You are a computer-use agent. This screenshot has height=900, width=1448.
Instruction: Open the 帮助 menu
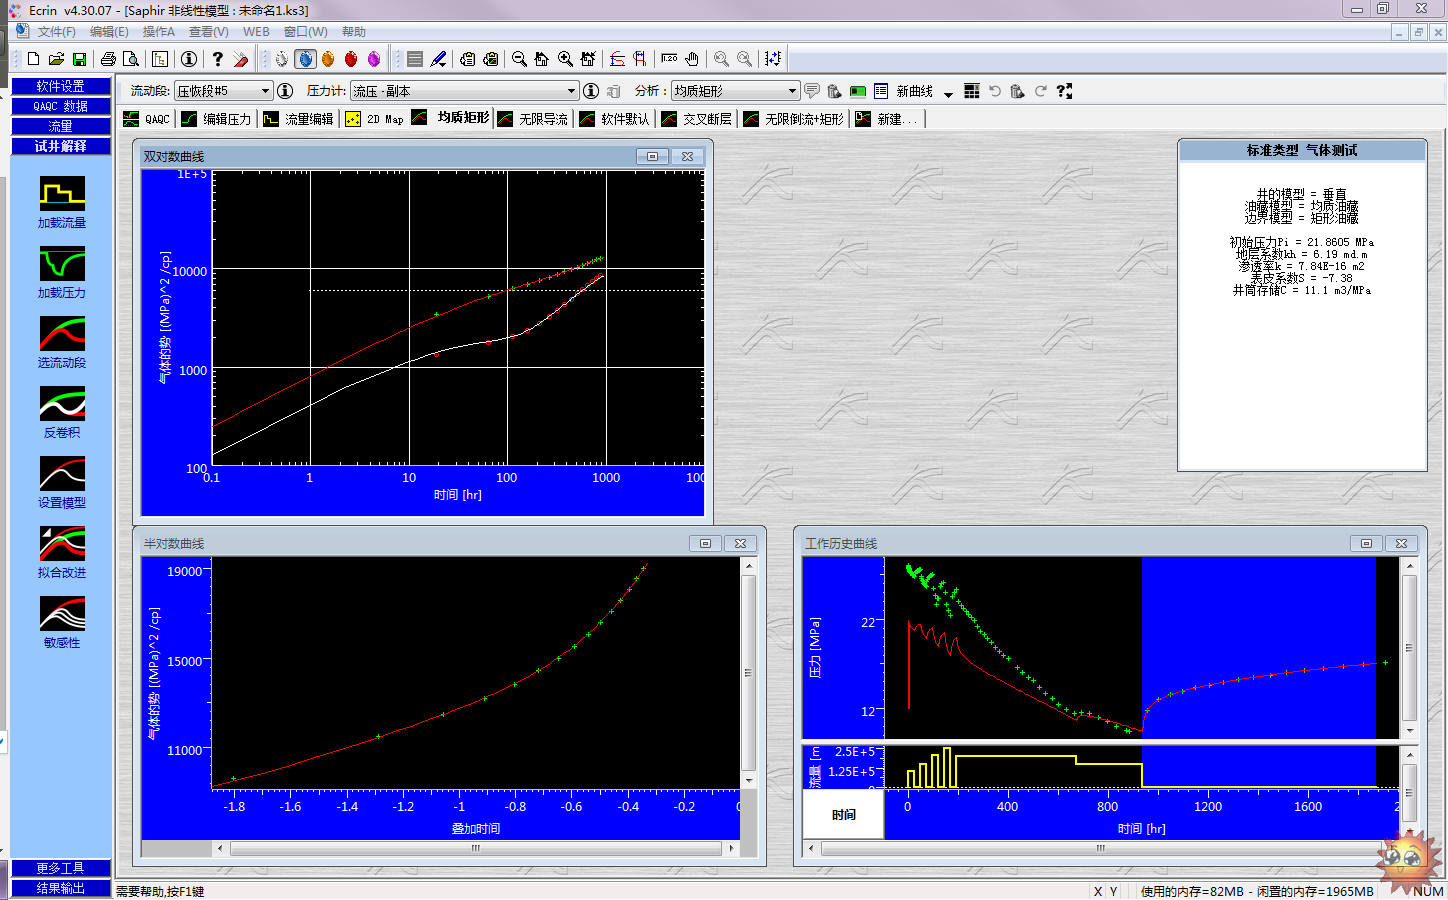353,32
